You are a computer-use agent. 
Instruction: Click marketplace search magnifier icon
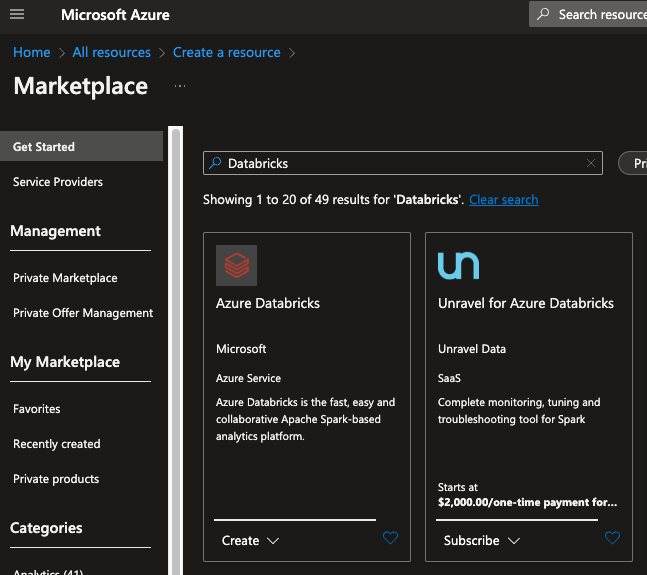pos(215,163)
